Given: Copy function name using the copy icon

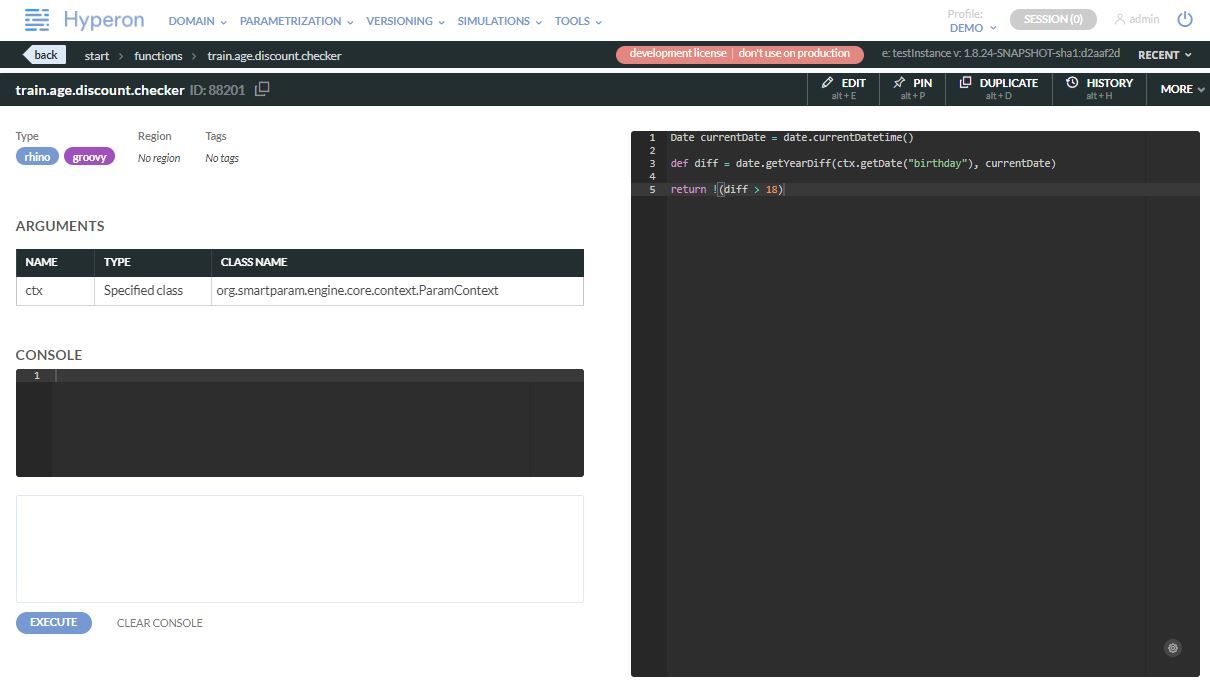Looking at the screenshot, I should point(262,89).
